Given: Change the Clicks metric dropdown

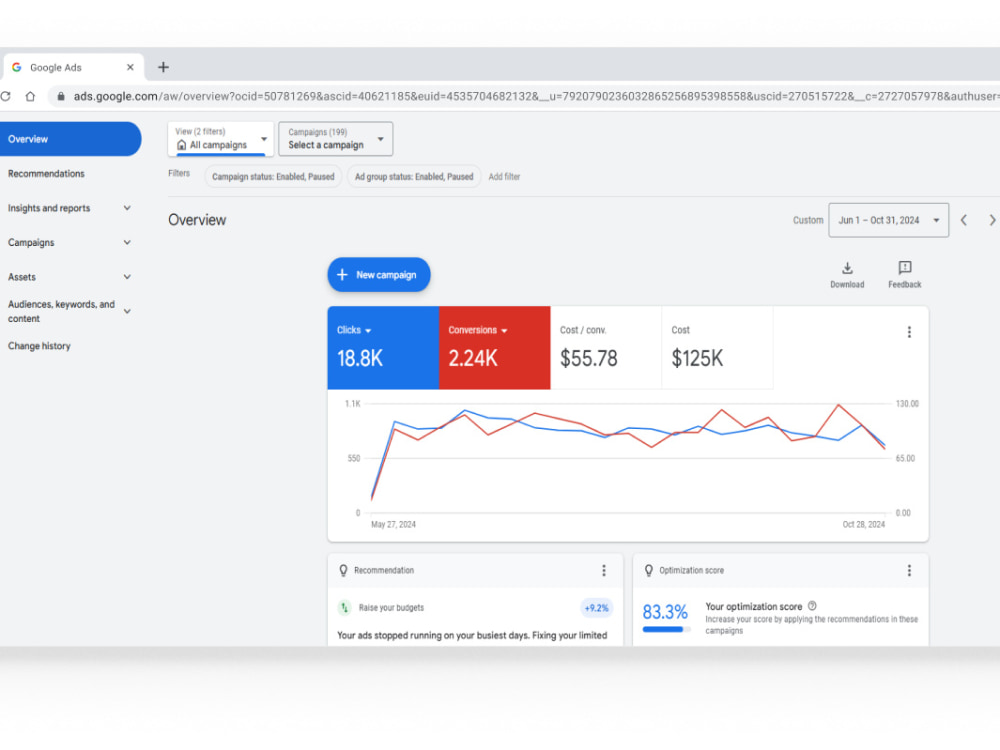Looking at the screenshot, I should (354, 330).
